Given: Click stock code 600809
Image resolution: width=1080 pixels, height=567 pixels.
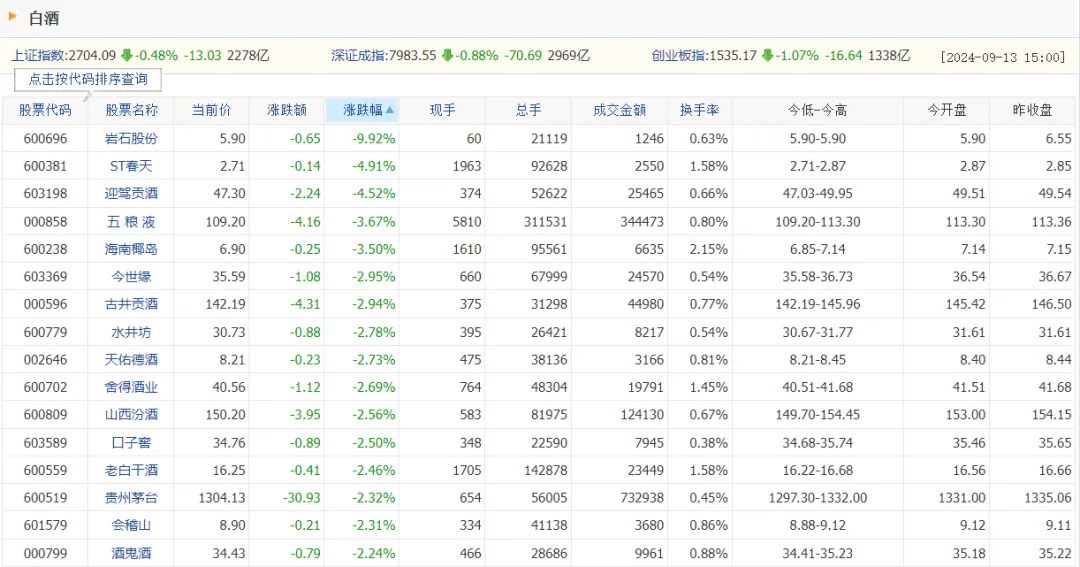Looking at the screenshot, I should (x=45, y=415).
